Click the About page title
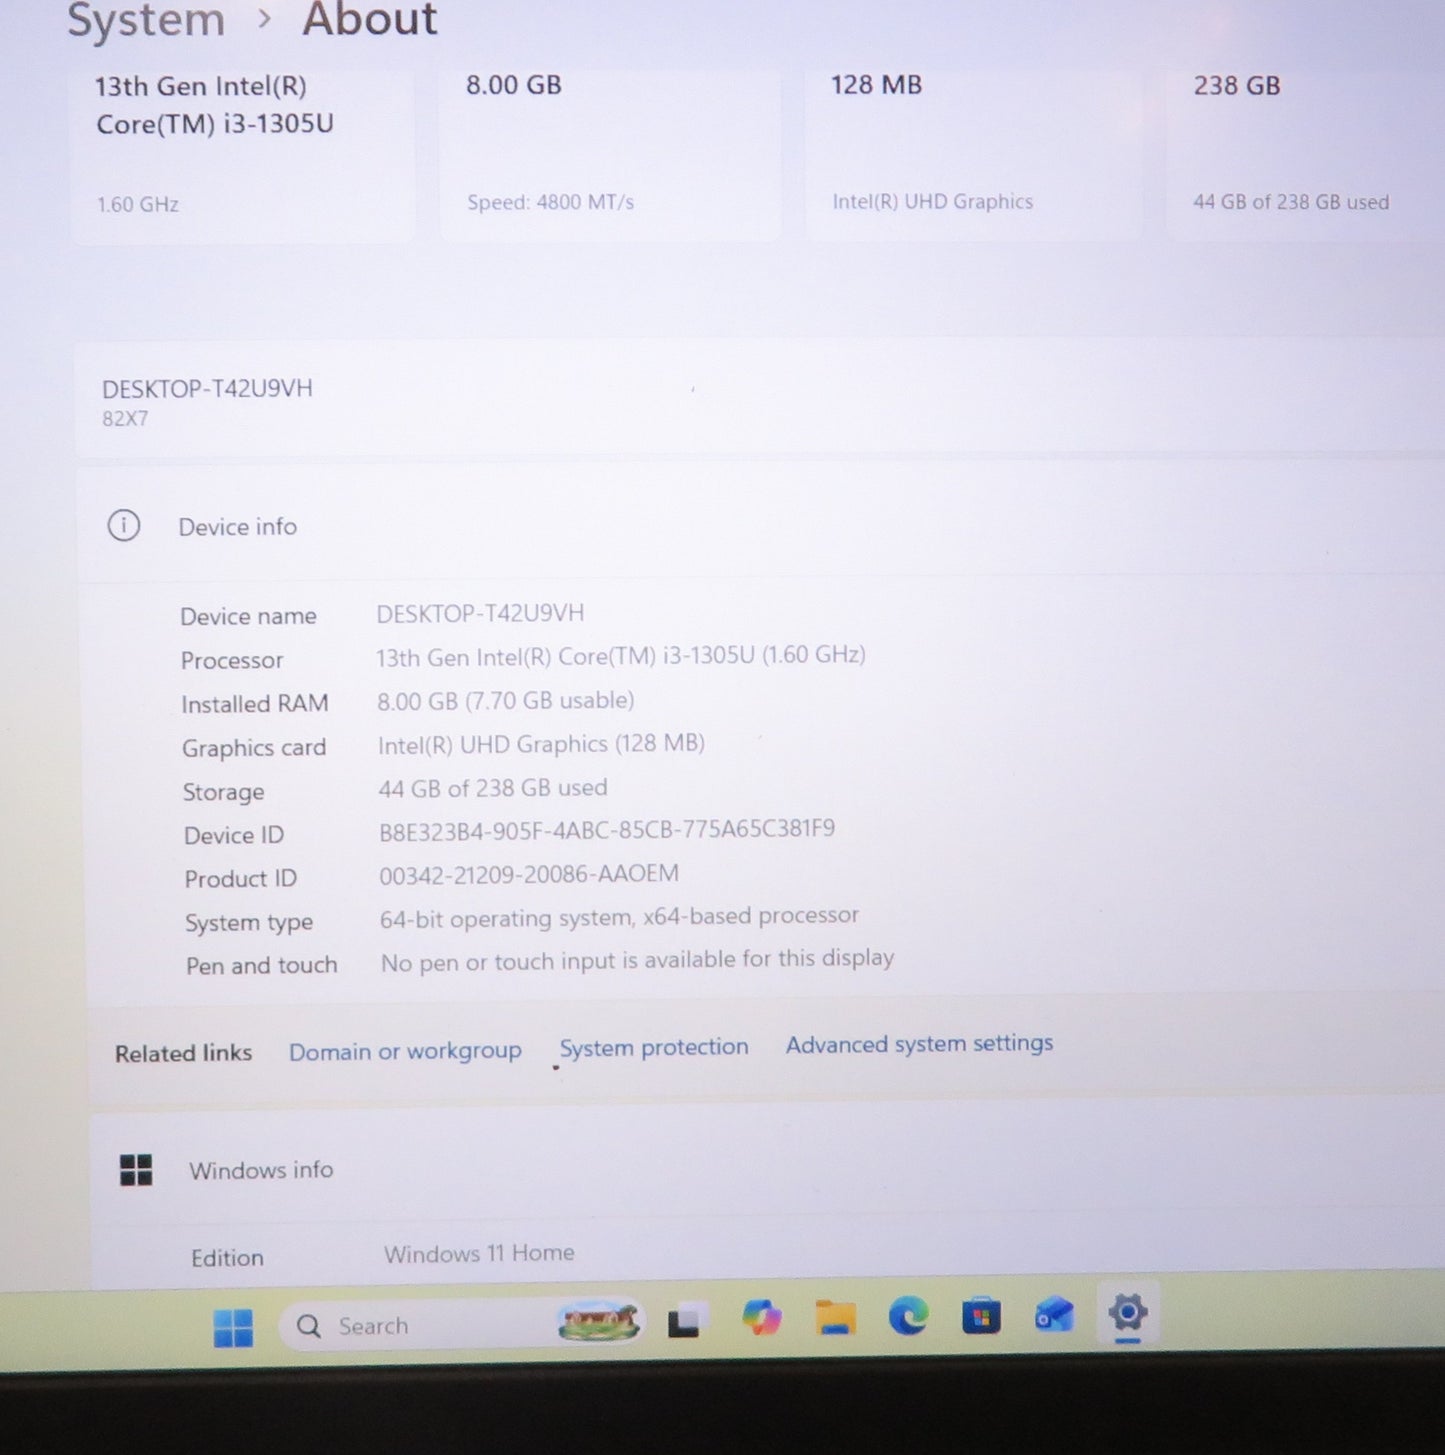This screenshot has height=1455, width=1445. (x=370, y=20)
